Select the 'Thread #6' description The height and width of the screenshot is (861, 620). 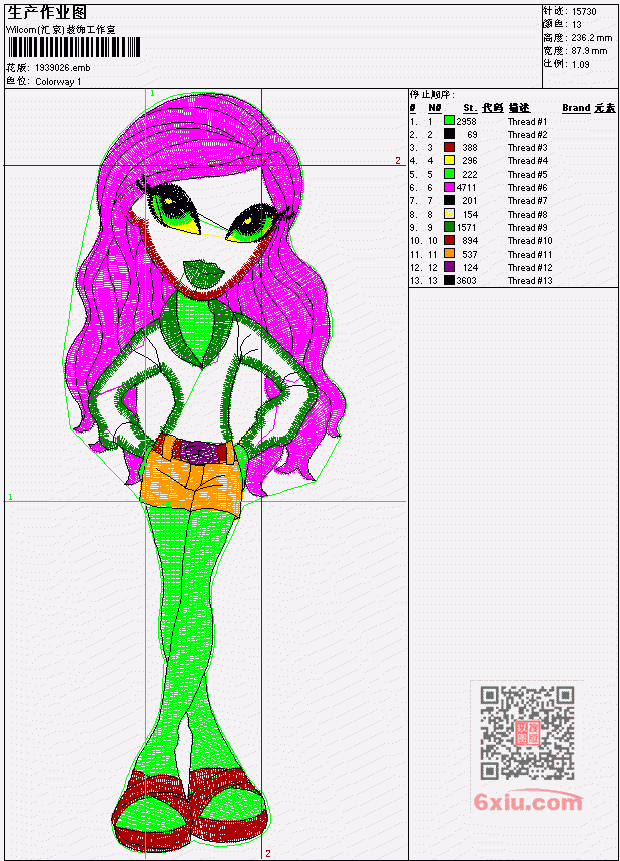pos(527,188)
